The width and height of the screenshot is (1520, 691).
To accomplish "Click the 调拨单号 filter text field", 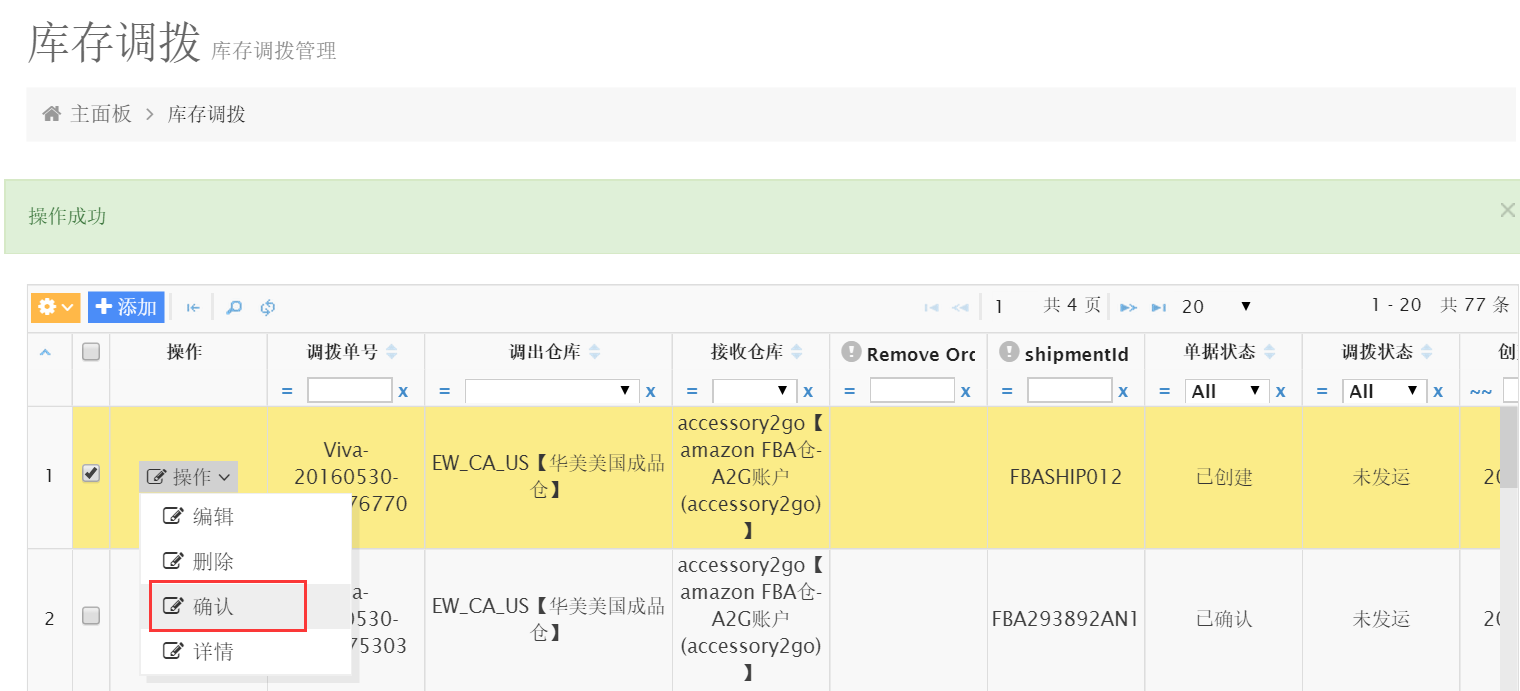I will (349, 391).
